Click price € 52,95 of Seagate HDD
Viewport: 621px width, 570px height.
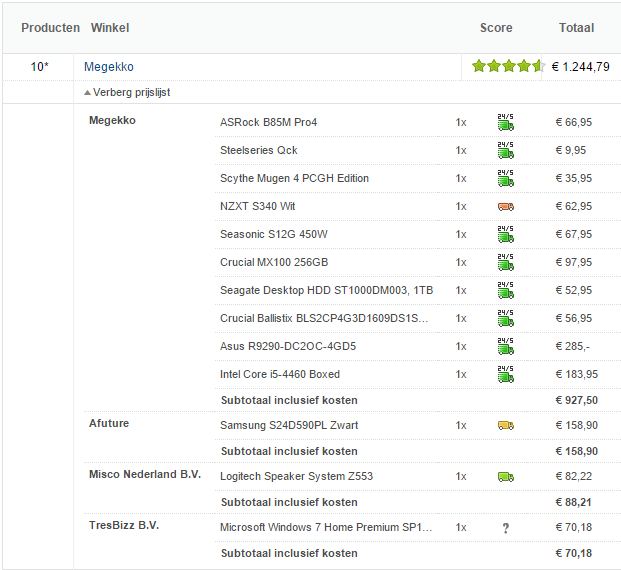click(x=574, y=290)
